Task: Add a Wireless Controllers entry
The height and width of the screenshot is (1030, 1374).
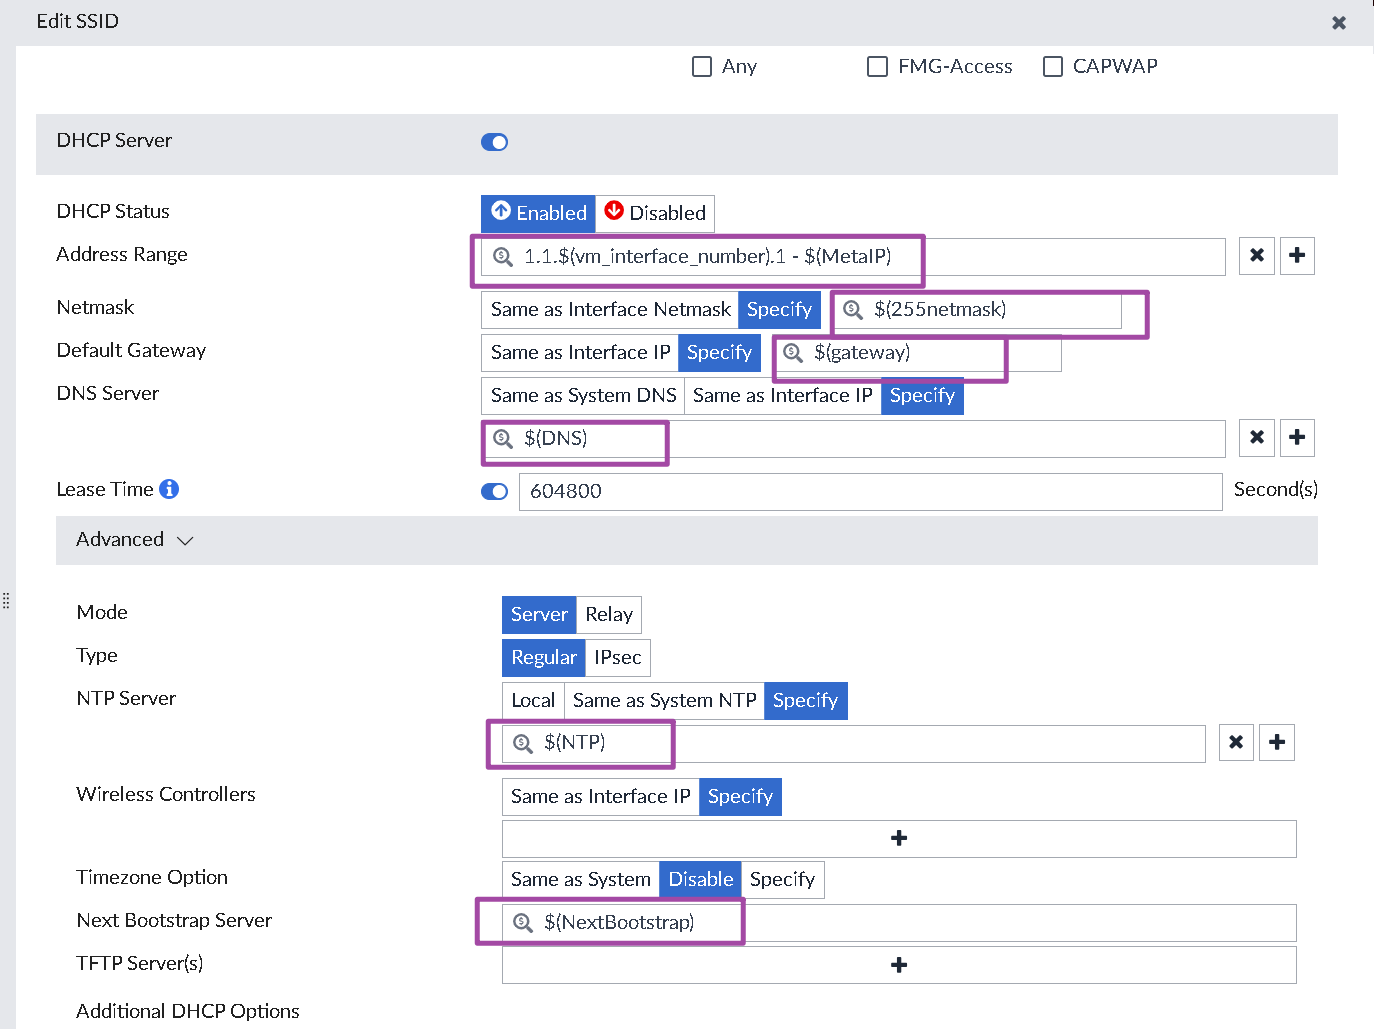Action: [898, 838]
